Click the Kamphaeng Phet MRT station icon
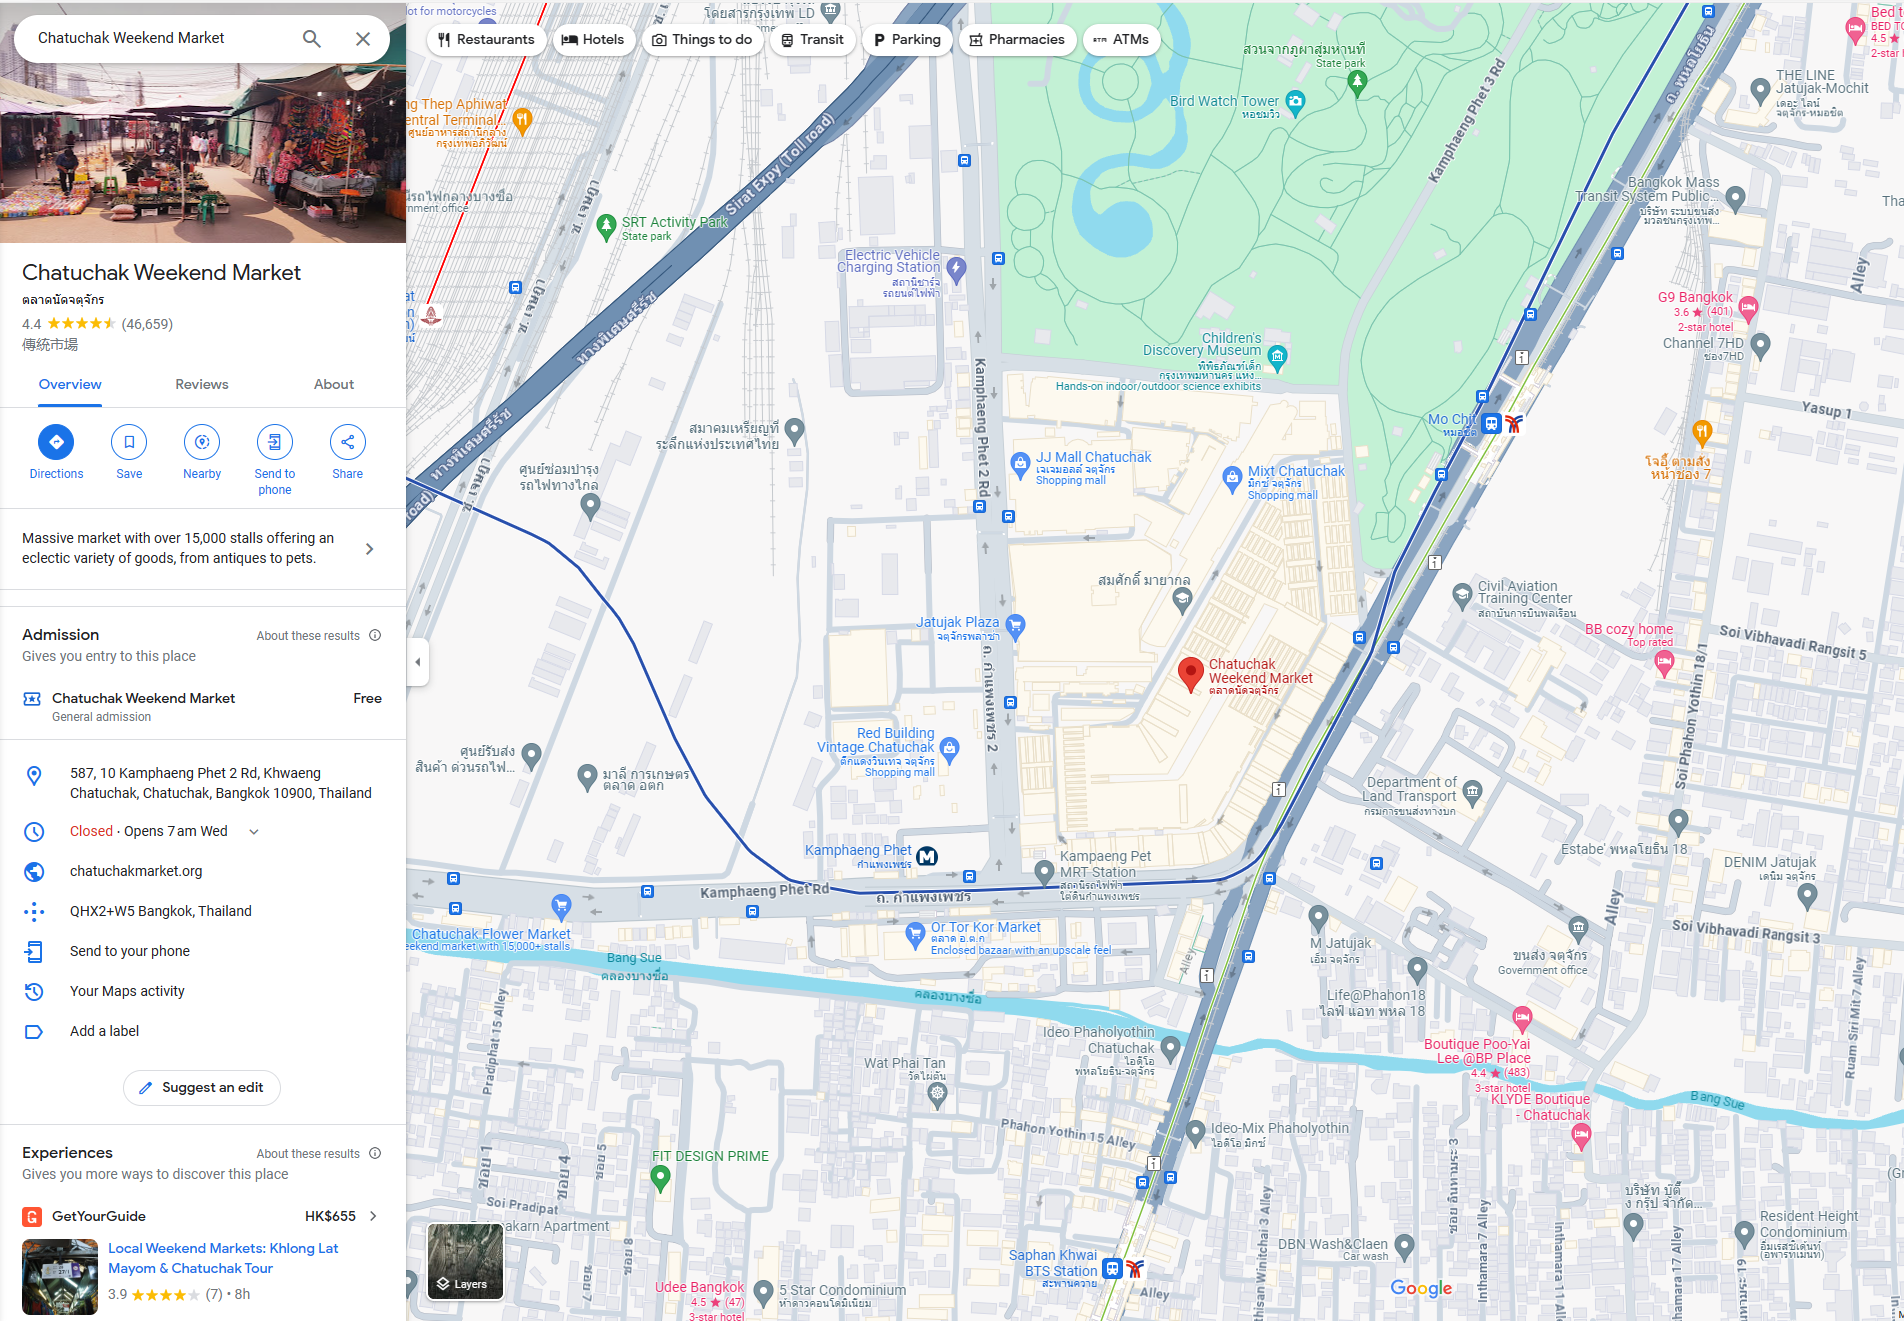The image size is (1904, 1321). point(927,856)
